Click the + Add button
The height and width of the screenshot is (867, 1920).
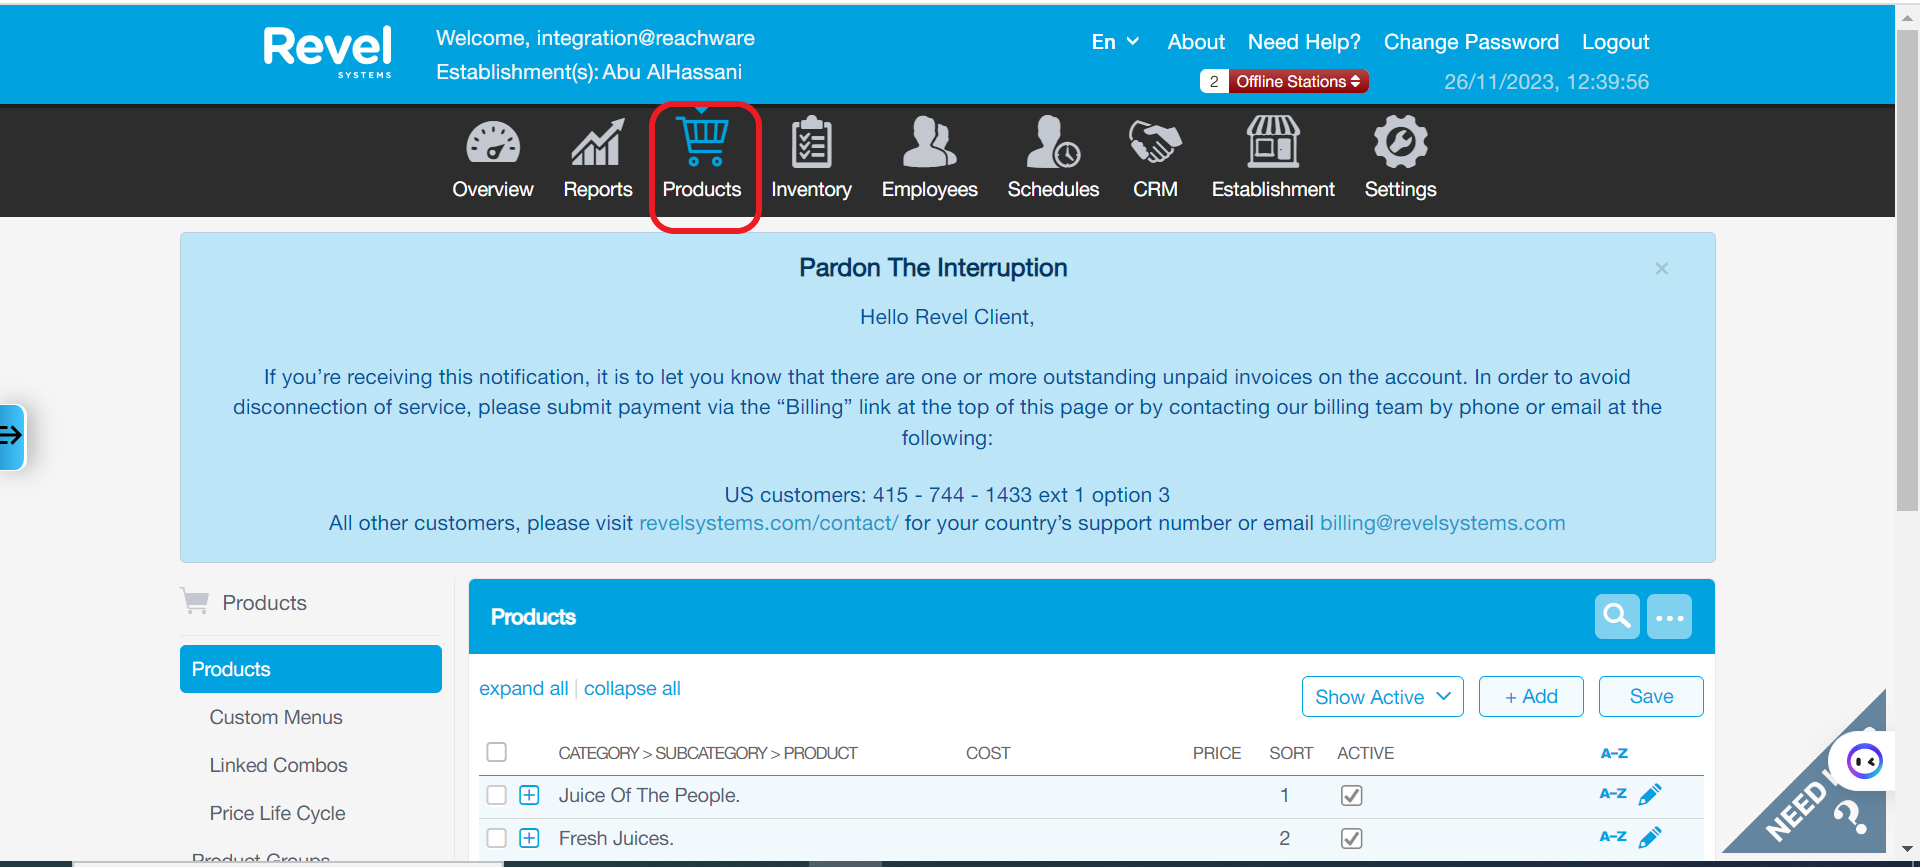point(1531,696)
